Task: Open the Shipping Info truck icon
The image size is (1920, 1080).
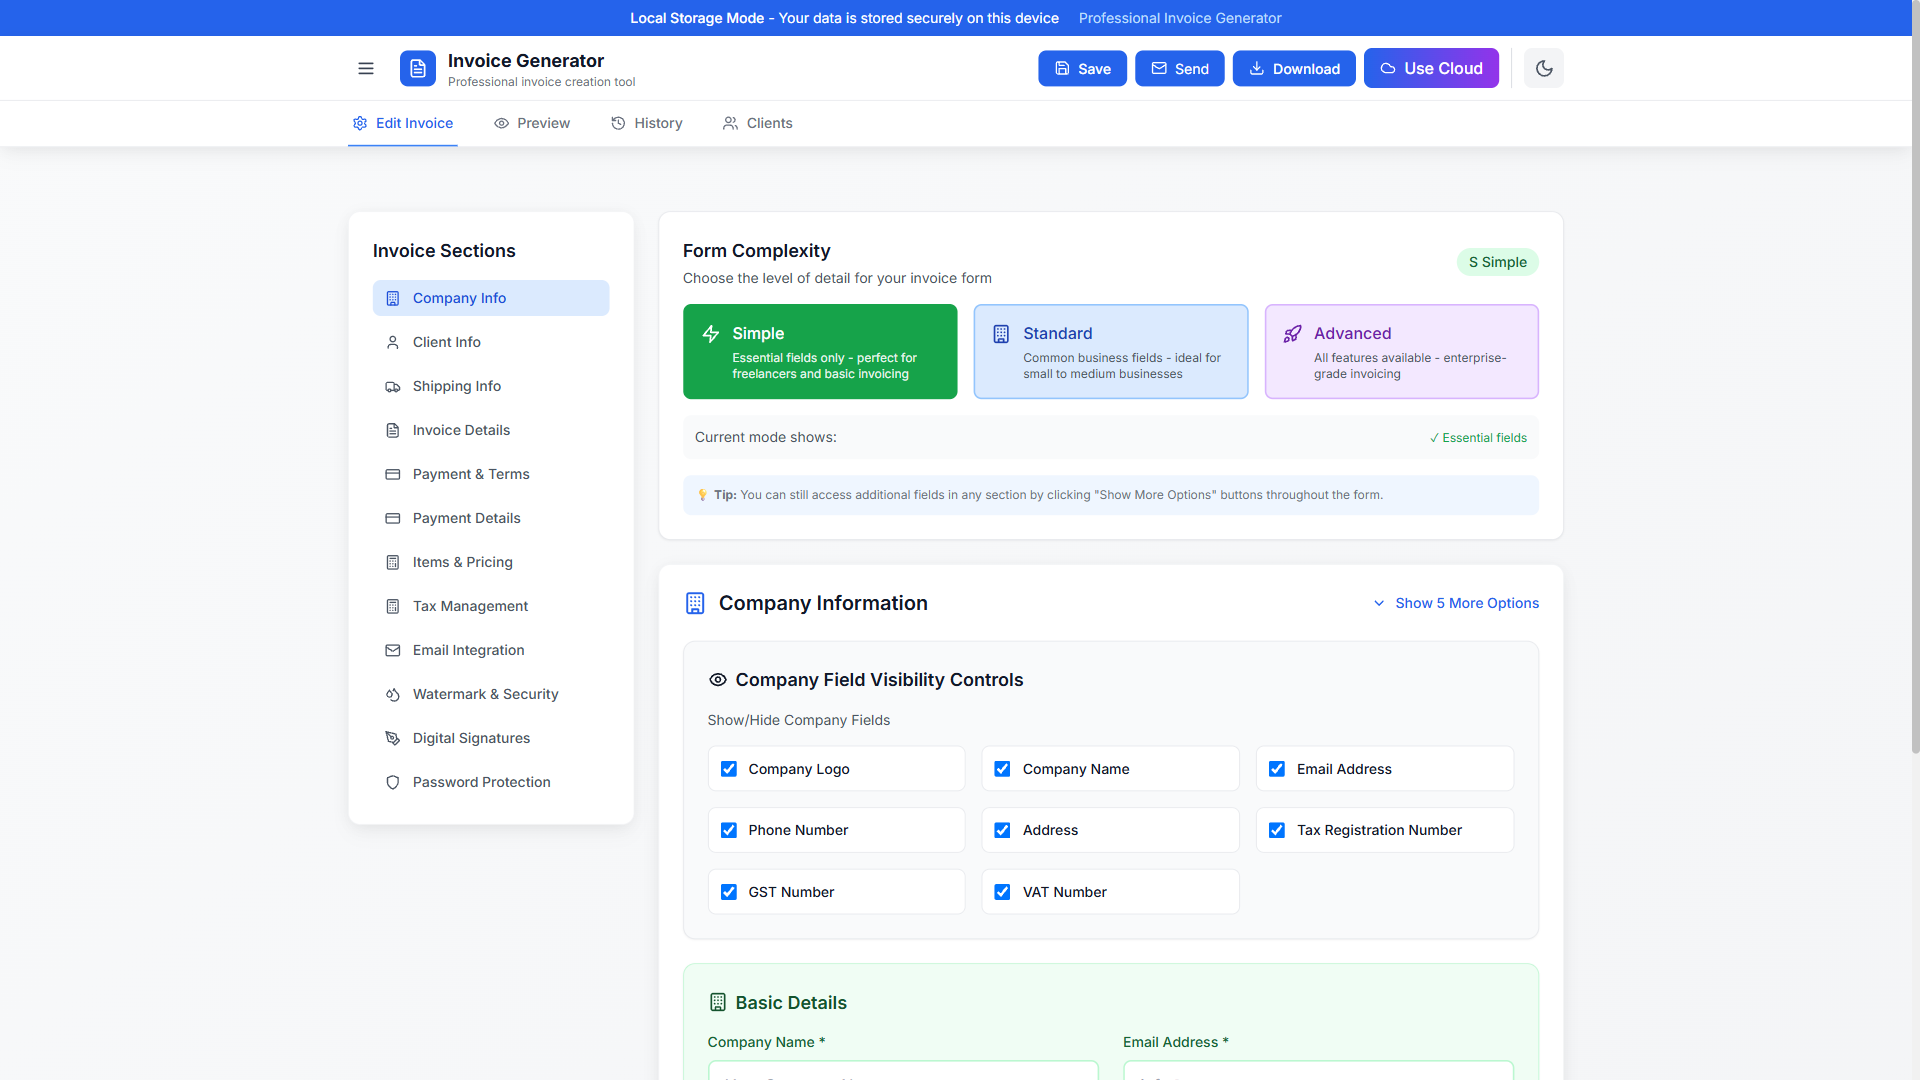Action: (x=393, y=386)
